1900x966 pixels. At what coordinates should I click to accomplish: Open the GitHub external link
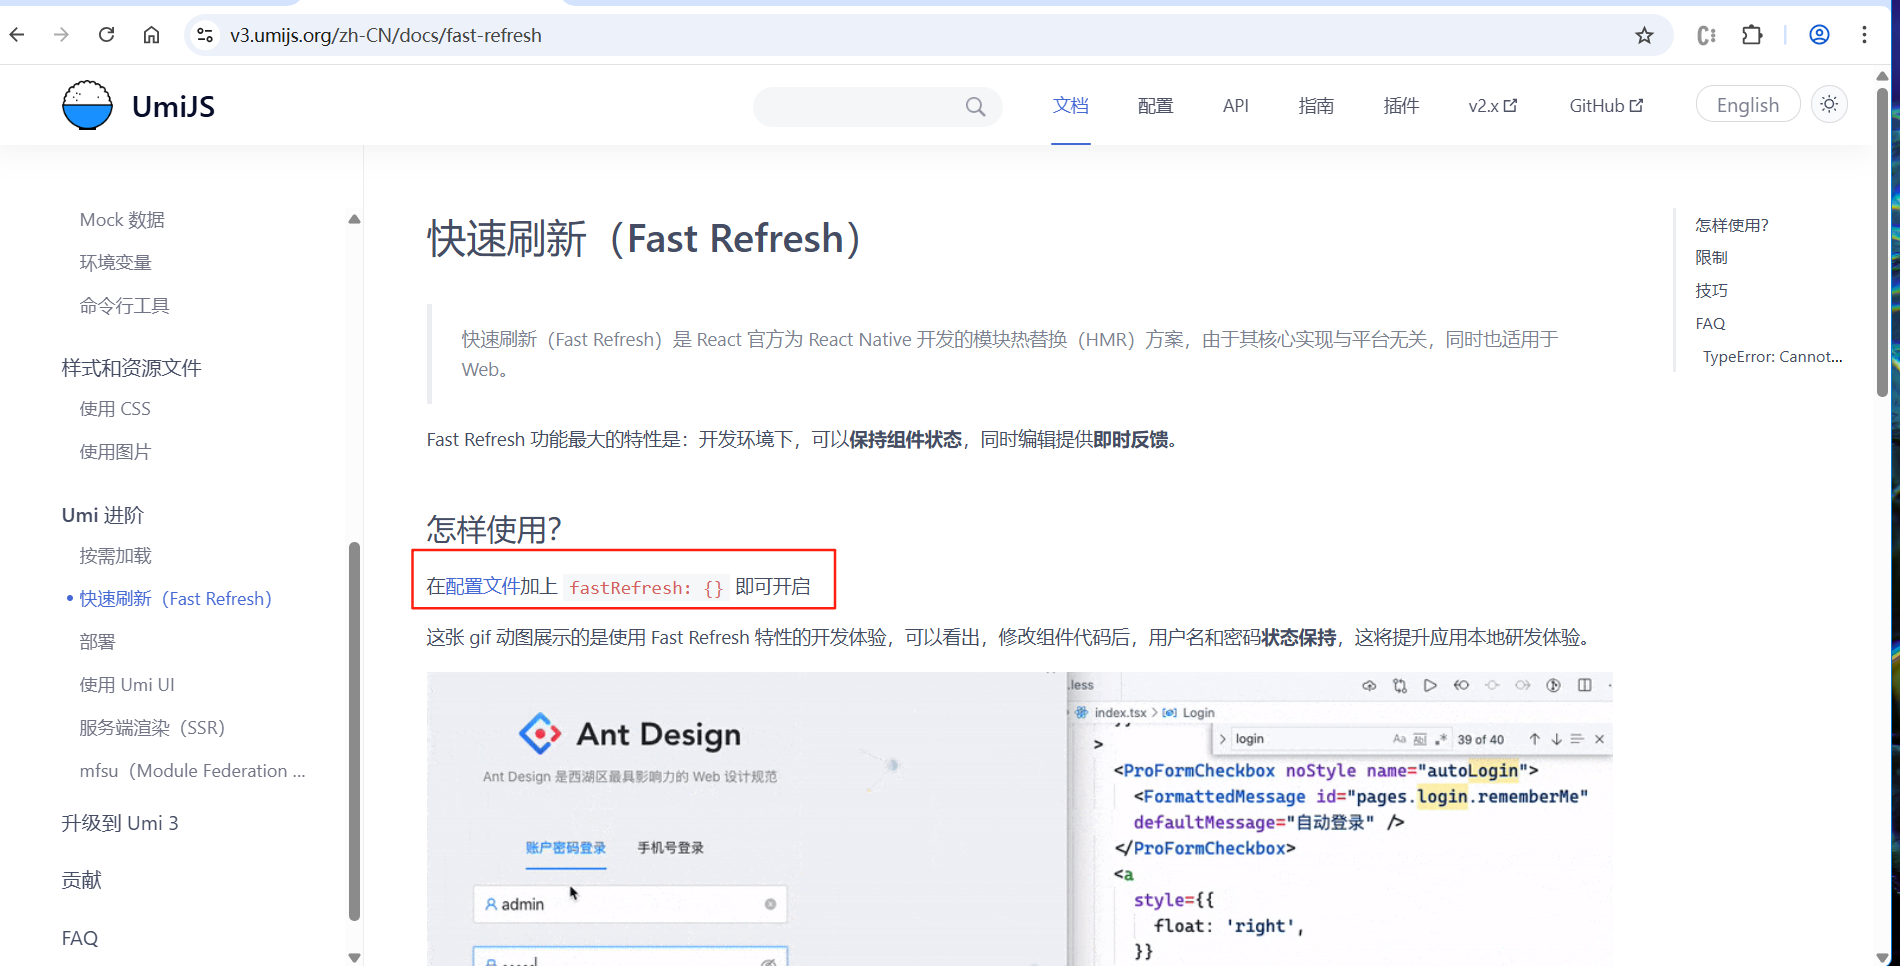(1606, 106)
